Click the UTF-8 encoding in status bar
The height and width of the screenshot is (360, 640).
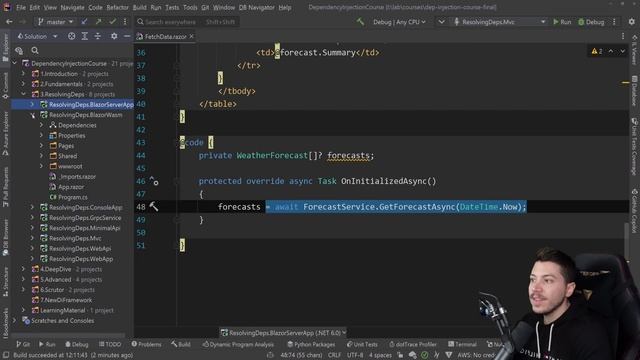click(x=355, y=355)
